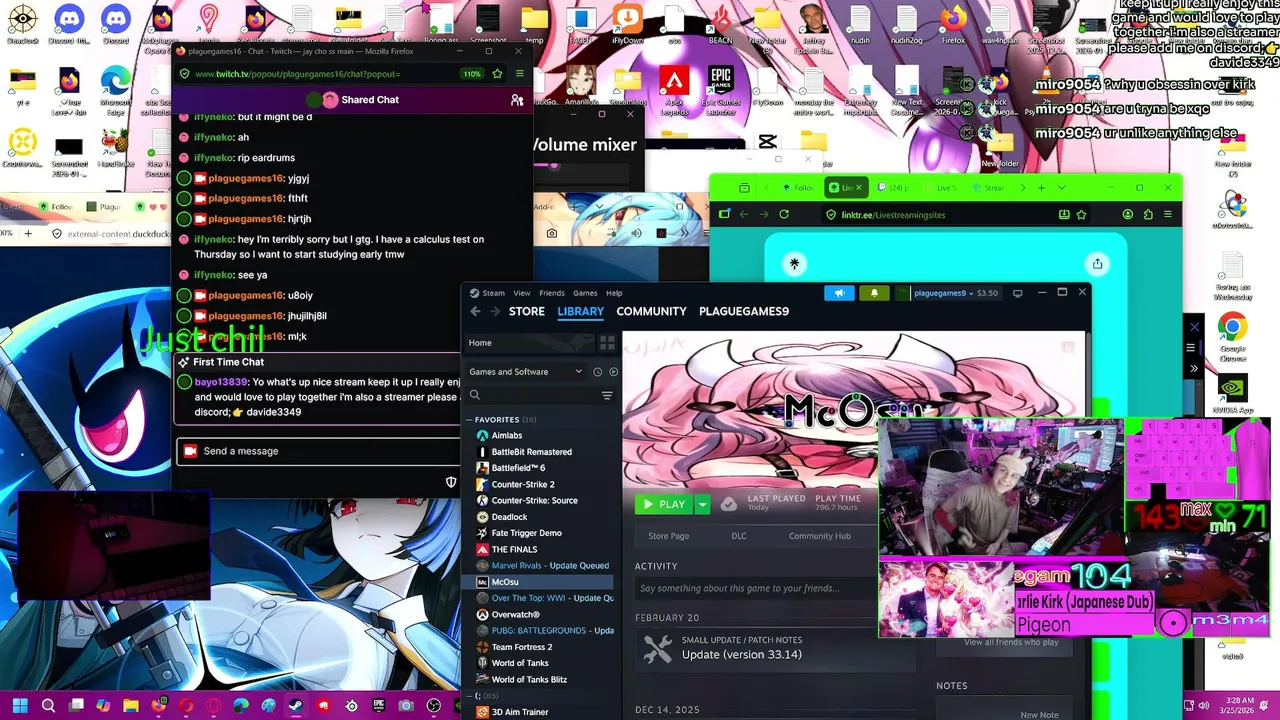
Task: Open the Steam menu in Steam's menu bar
Action: click(494, 293)
